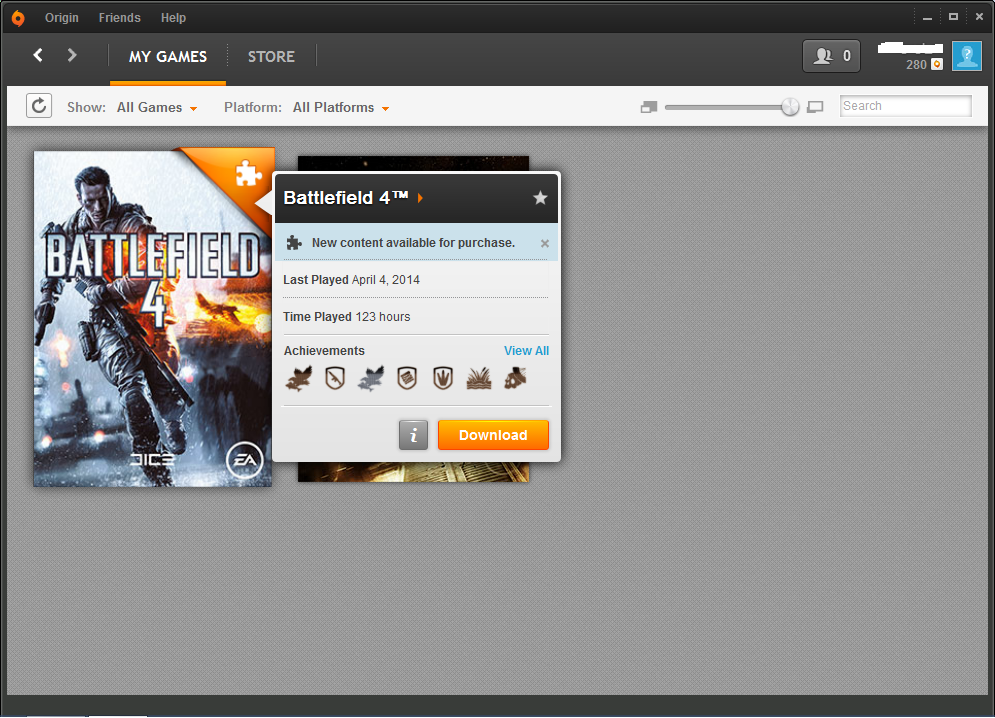Dismiss the new content notification
Image resolution: width=995 pixels, height=718 pixels.
(x=544, y=243)
